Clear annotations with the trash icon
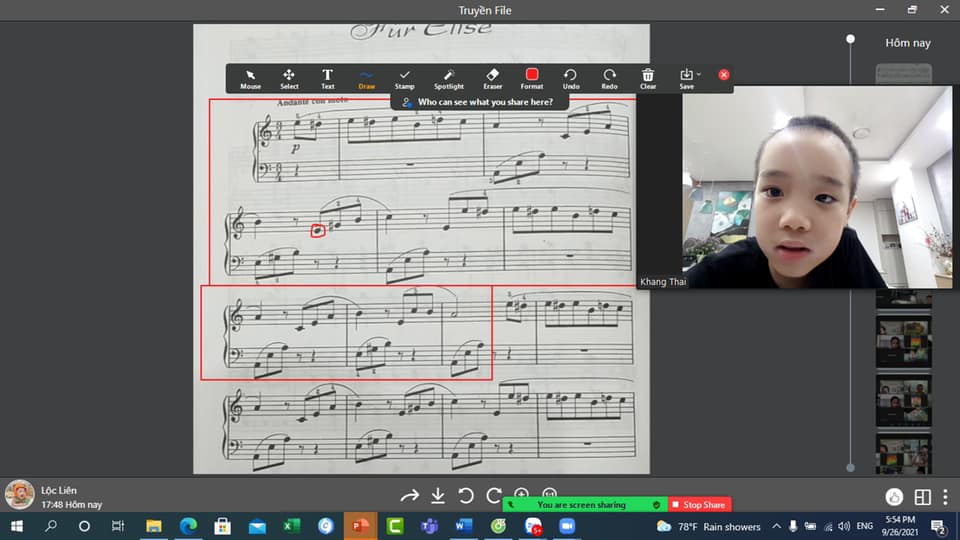Image resolution: width=960 pixels, height=540 pixels. point(648,78)
